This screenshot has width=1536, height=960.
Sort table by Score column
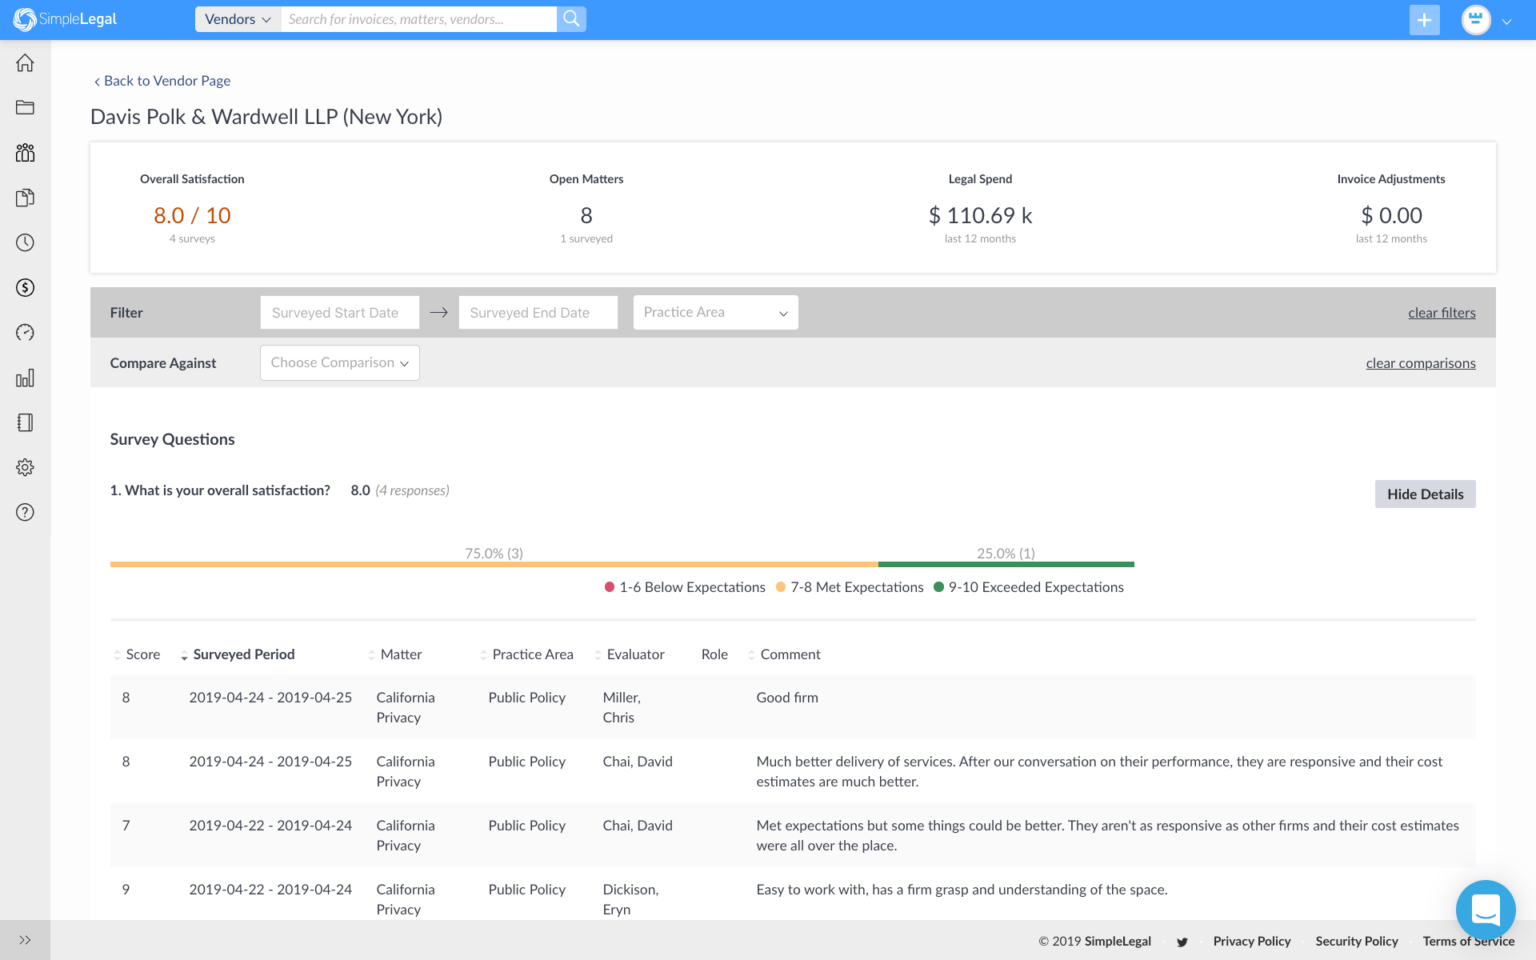(x=141, y=655)
